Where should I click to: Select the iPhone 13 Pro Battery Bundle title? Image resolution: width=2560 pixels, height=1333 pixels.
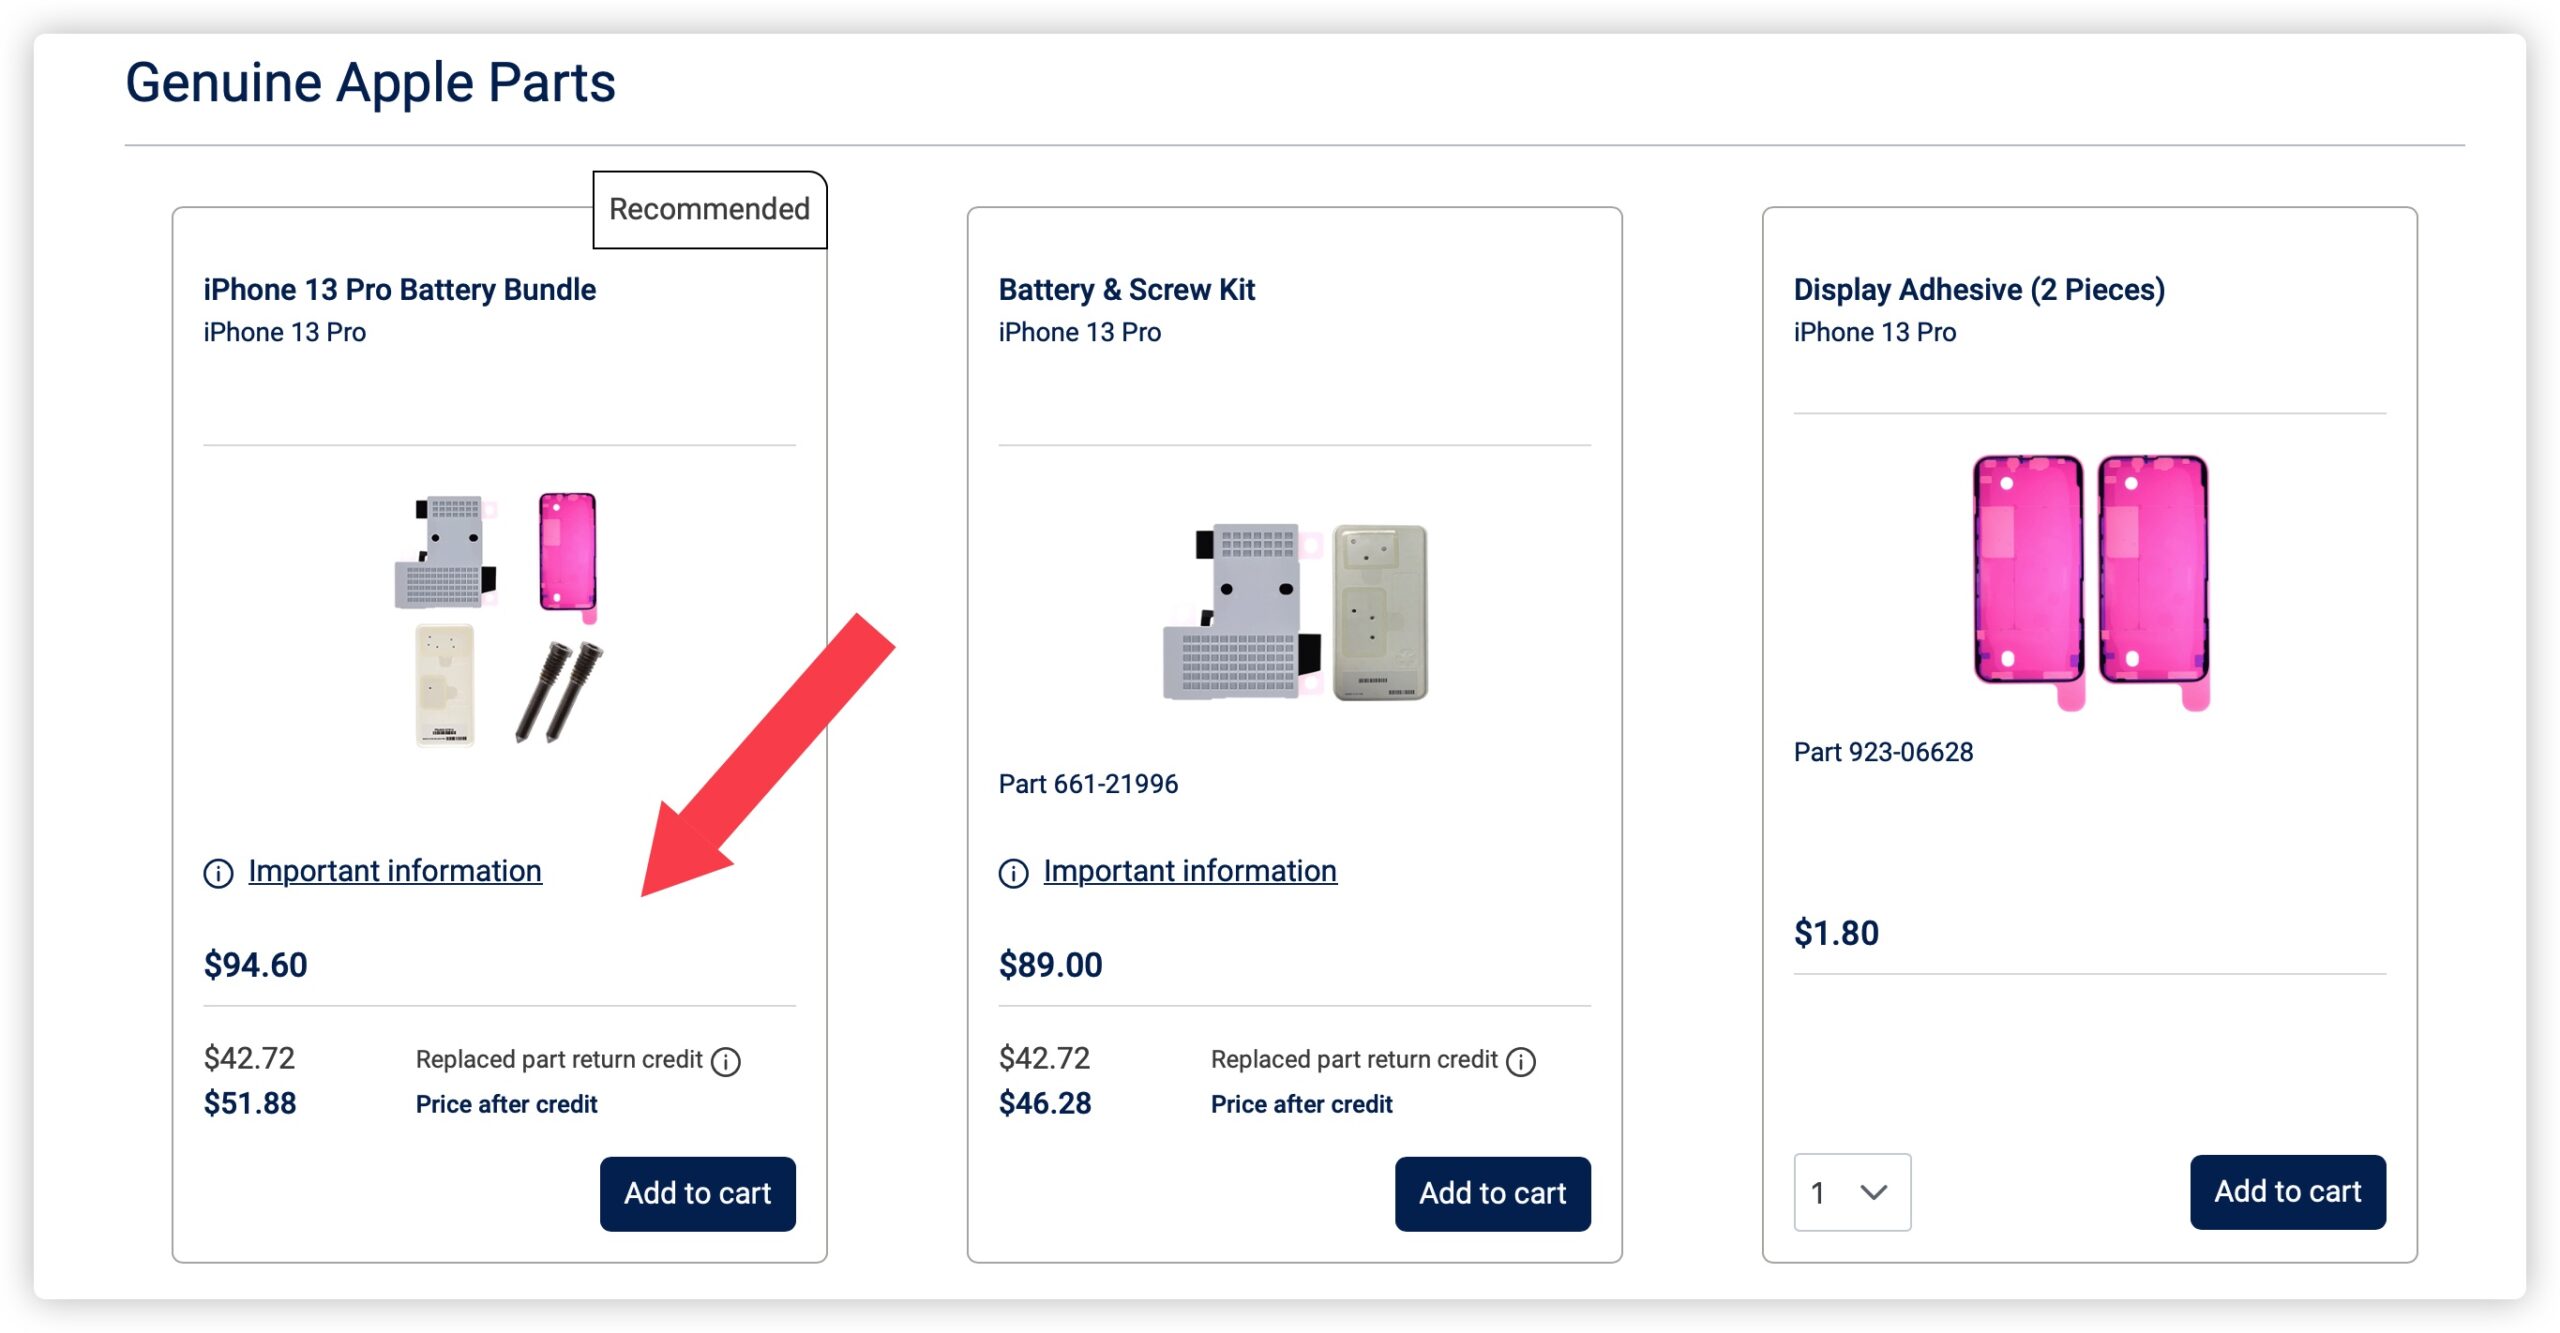[399, 290]
